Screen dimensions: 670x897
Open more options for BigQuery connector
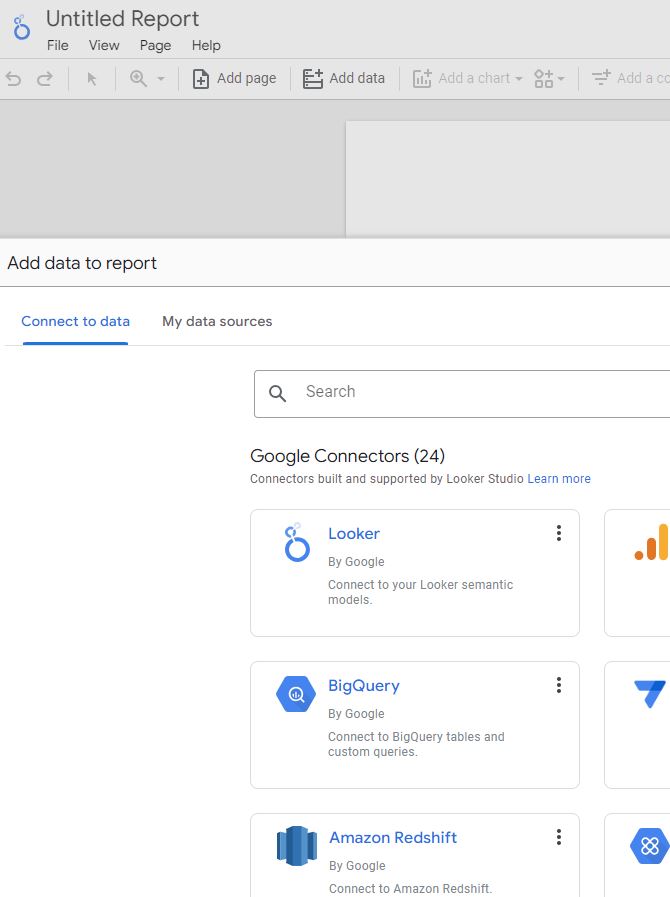click(559, 685)
